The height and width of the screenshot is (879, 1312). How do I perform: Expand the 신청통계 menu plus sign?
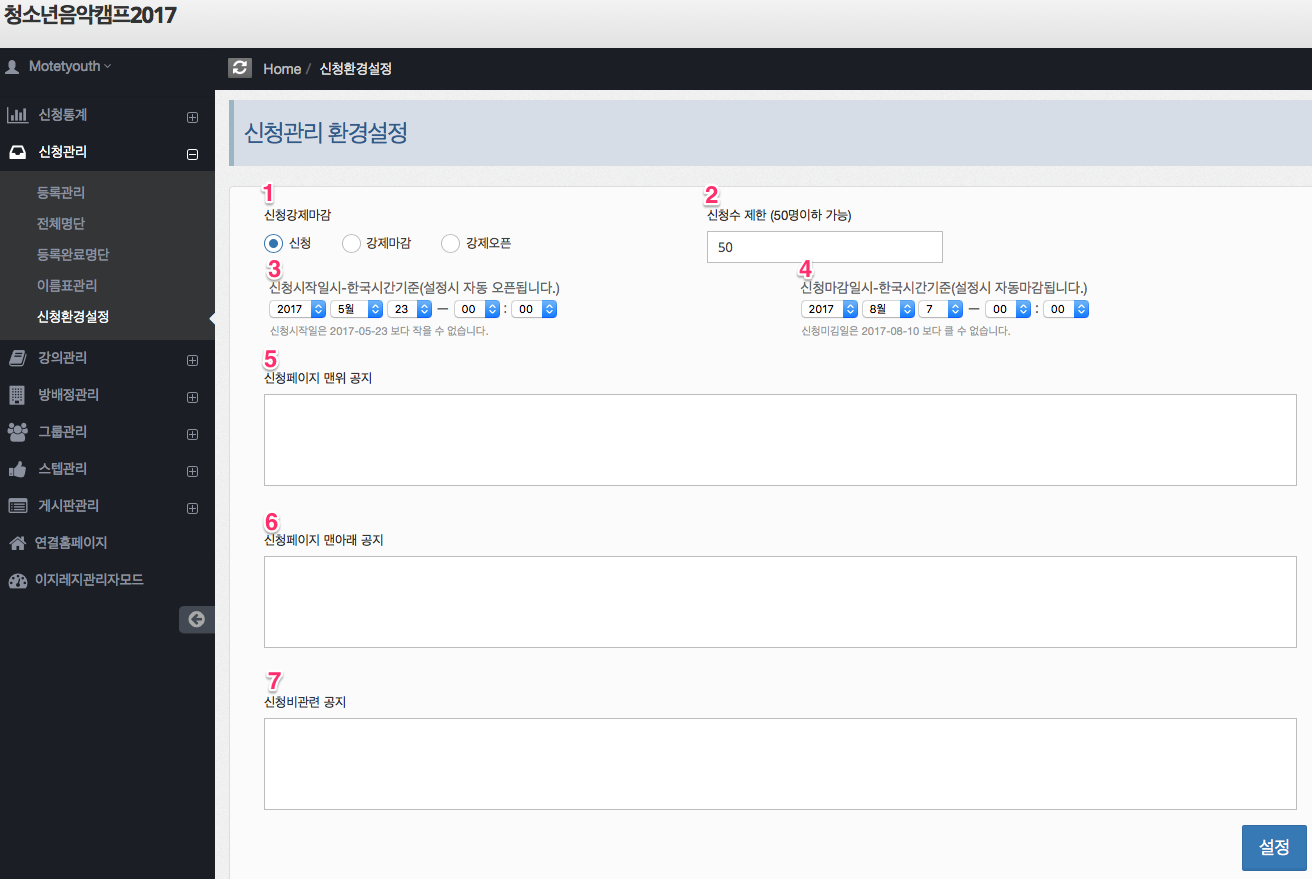(193, 117)
